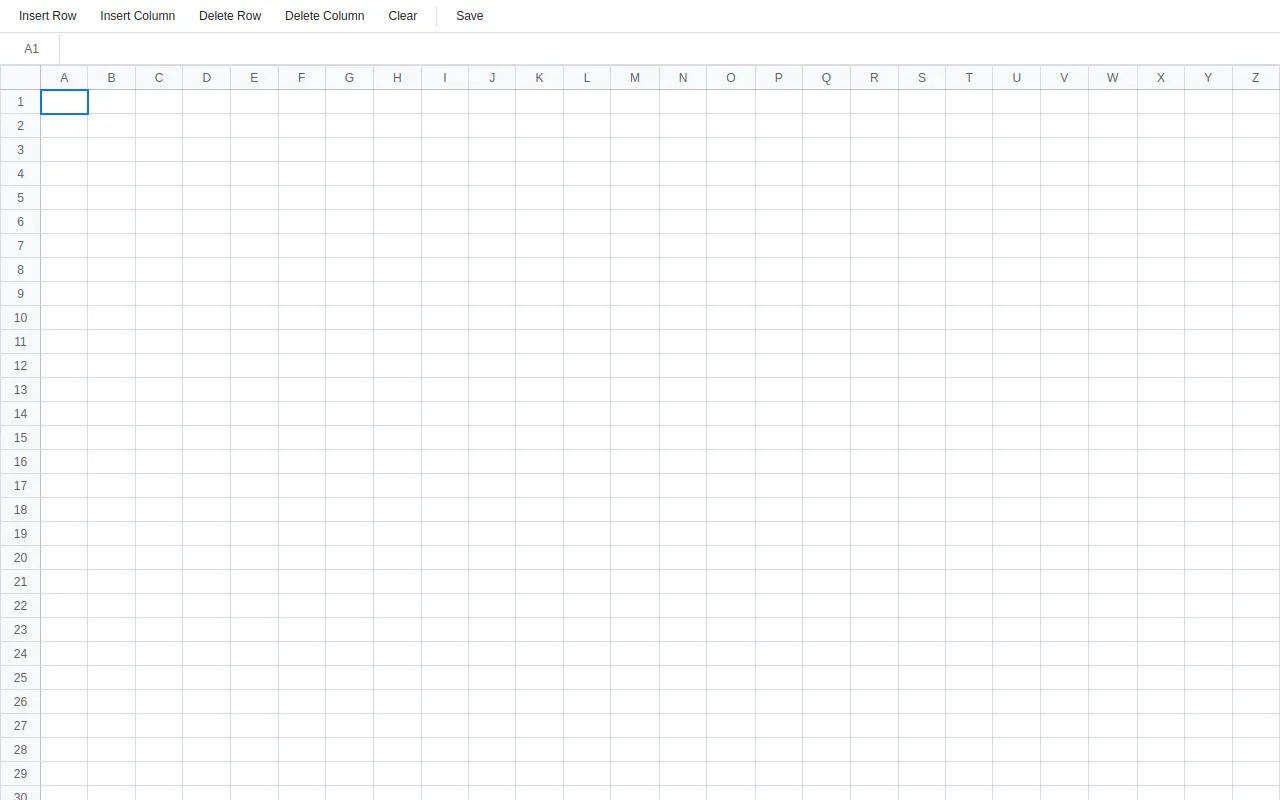
Task: Save the spreadsheet
Action: point(470,16)
